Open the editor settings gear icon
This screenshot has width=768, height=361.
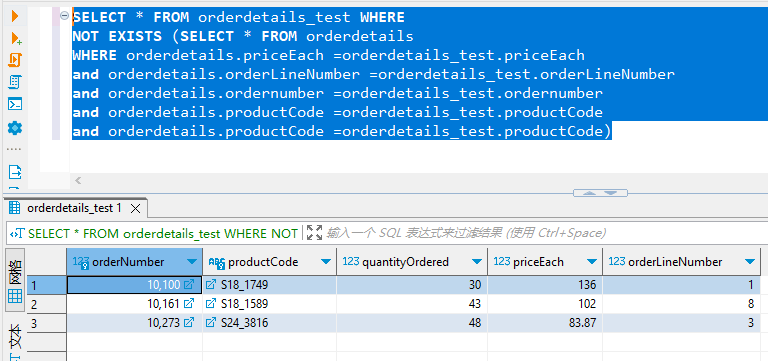tap(15, 128)
